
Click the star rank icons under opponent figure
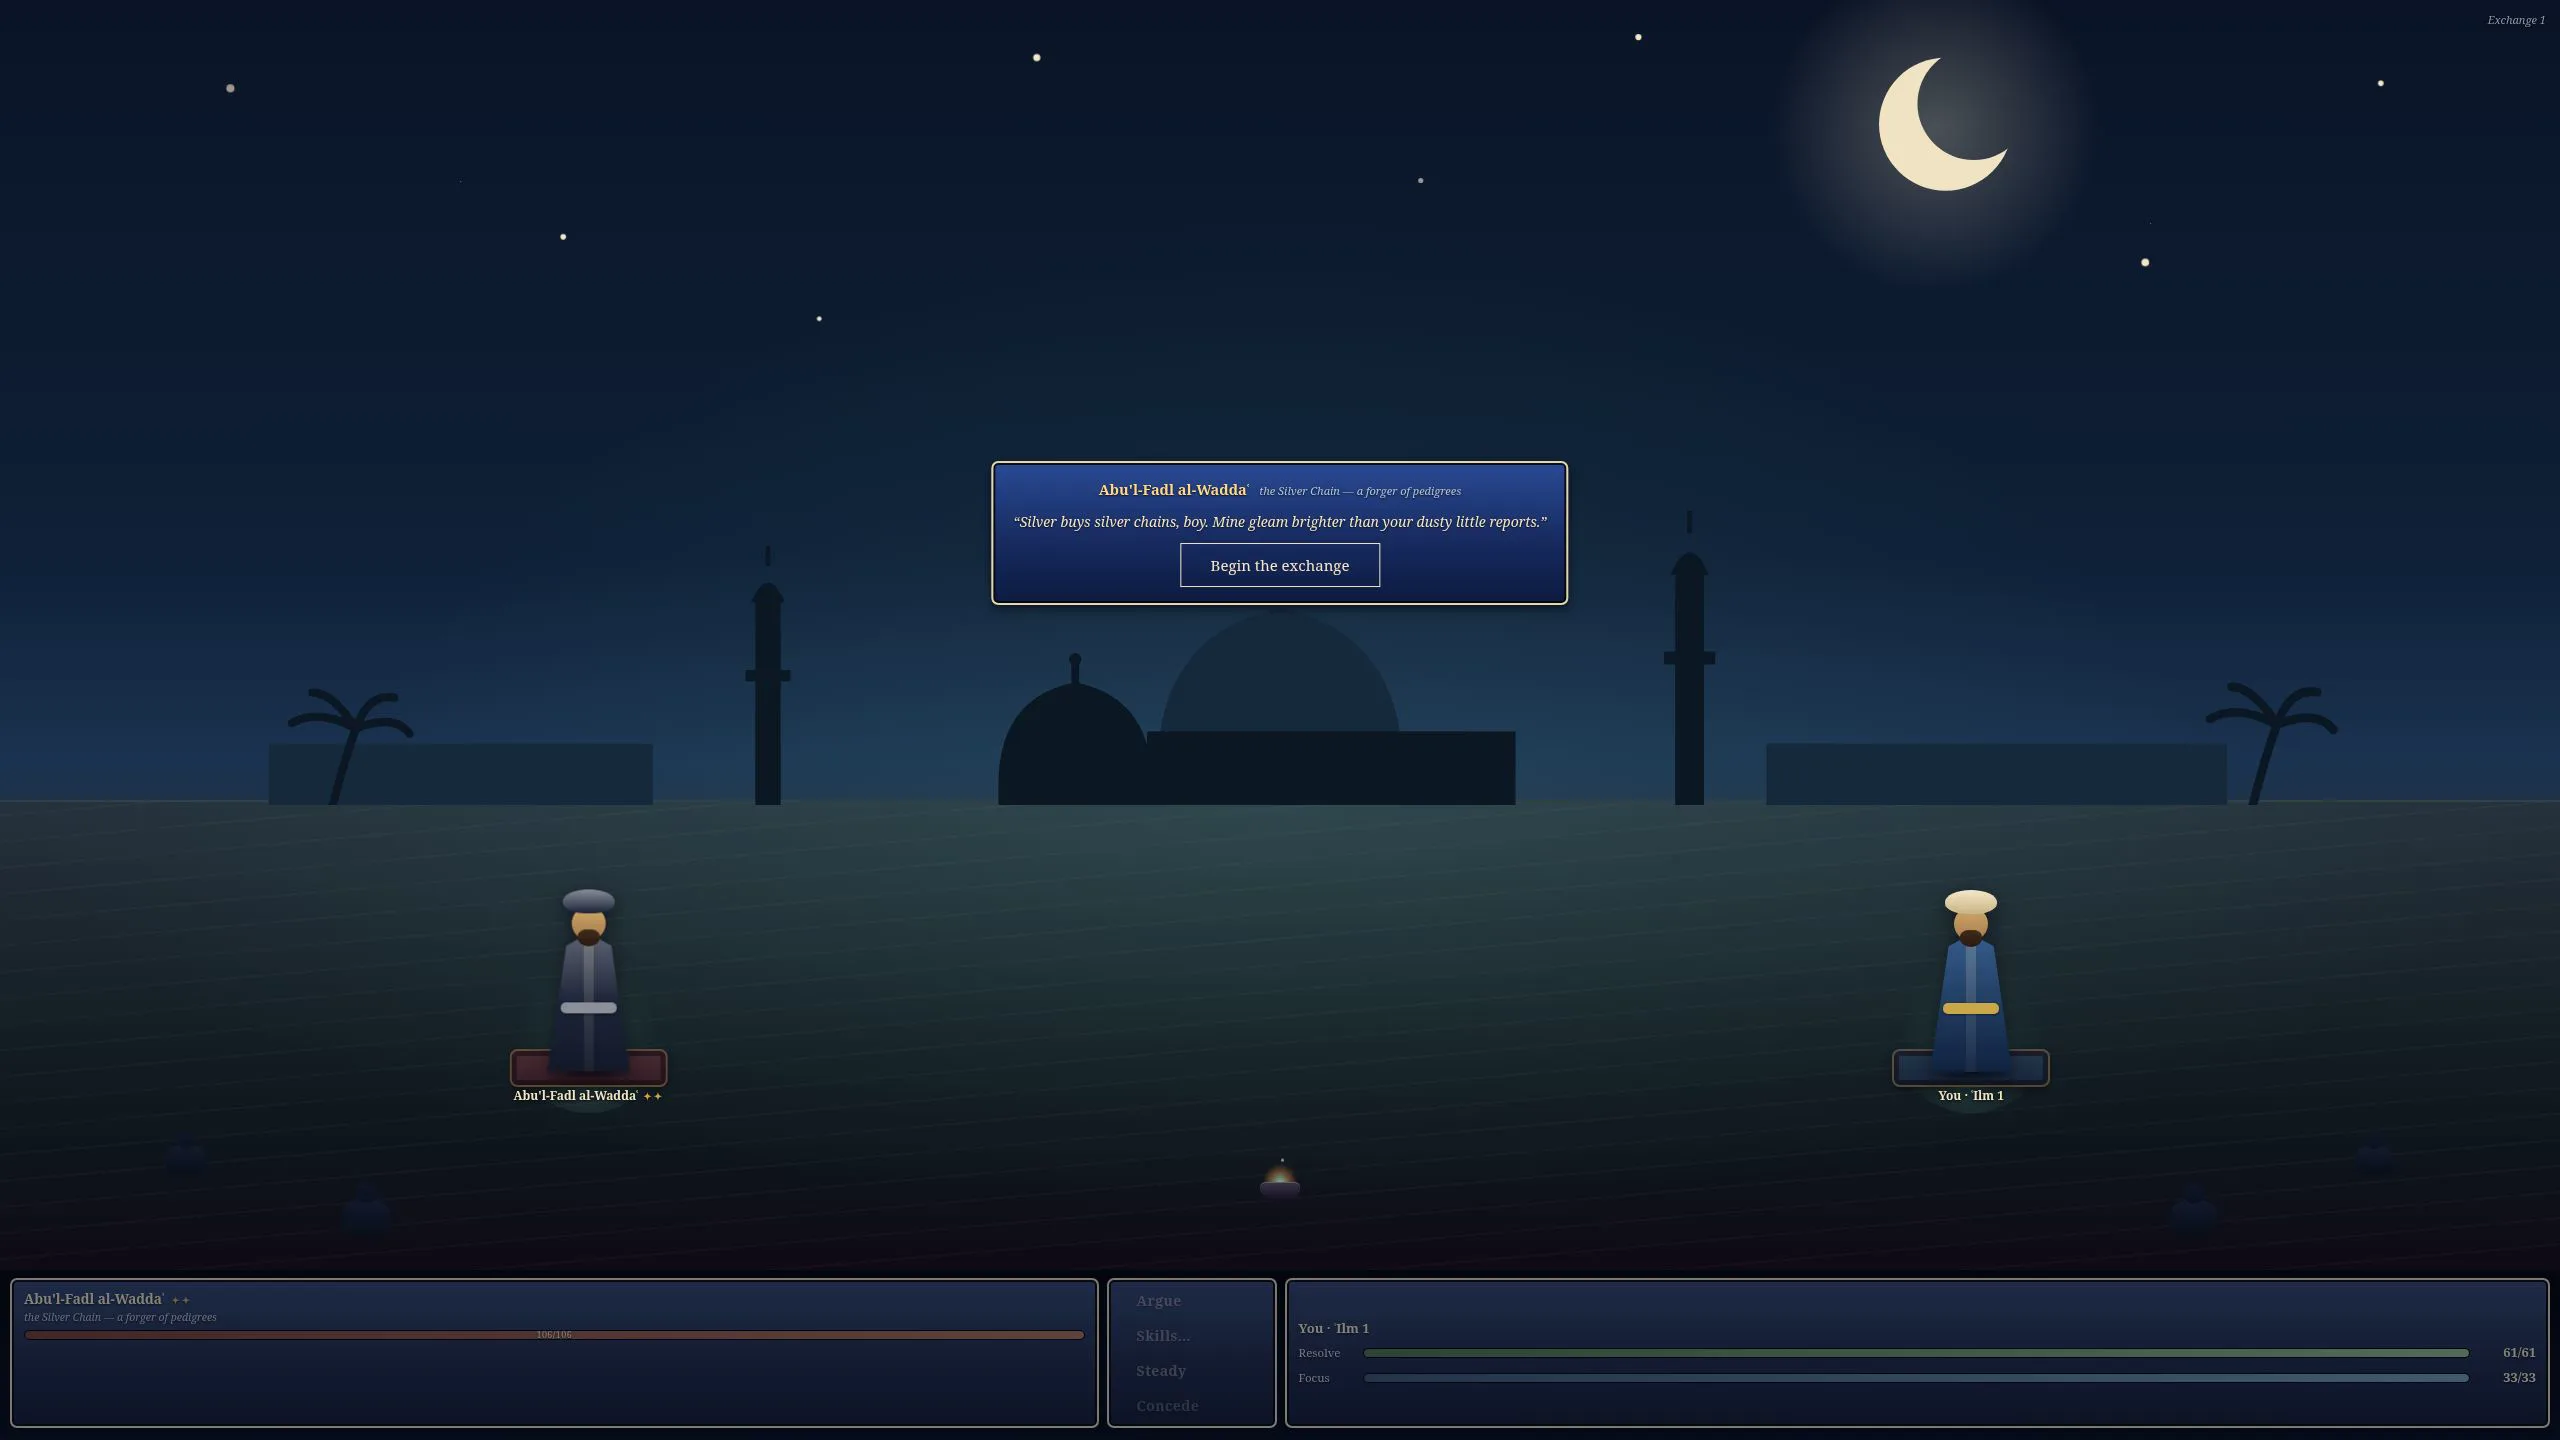pyautogui.click(x=652, y=1097)
